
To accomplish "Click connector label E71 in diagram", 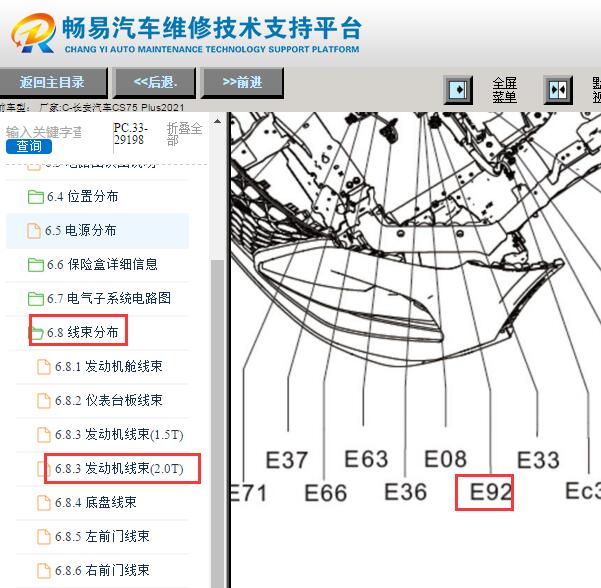I will point(248,493).
